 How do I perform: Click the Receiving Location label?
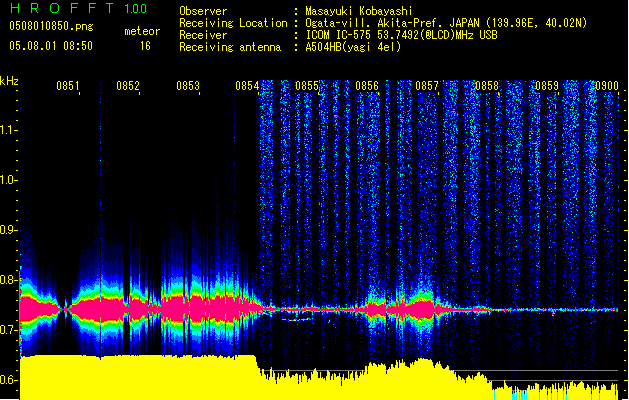(x=233, y=23)
